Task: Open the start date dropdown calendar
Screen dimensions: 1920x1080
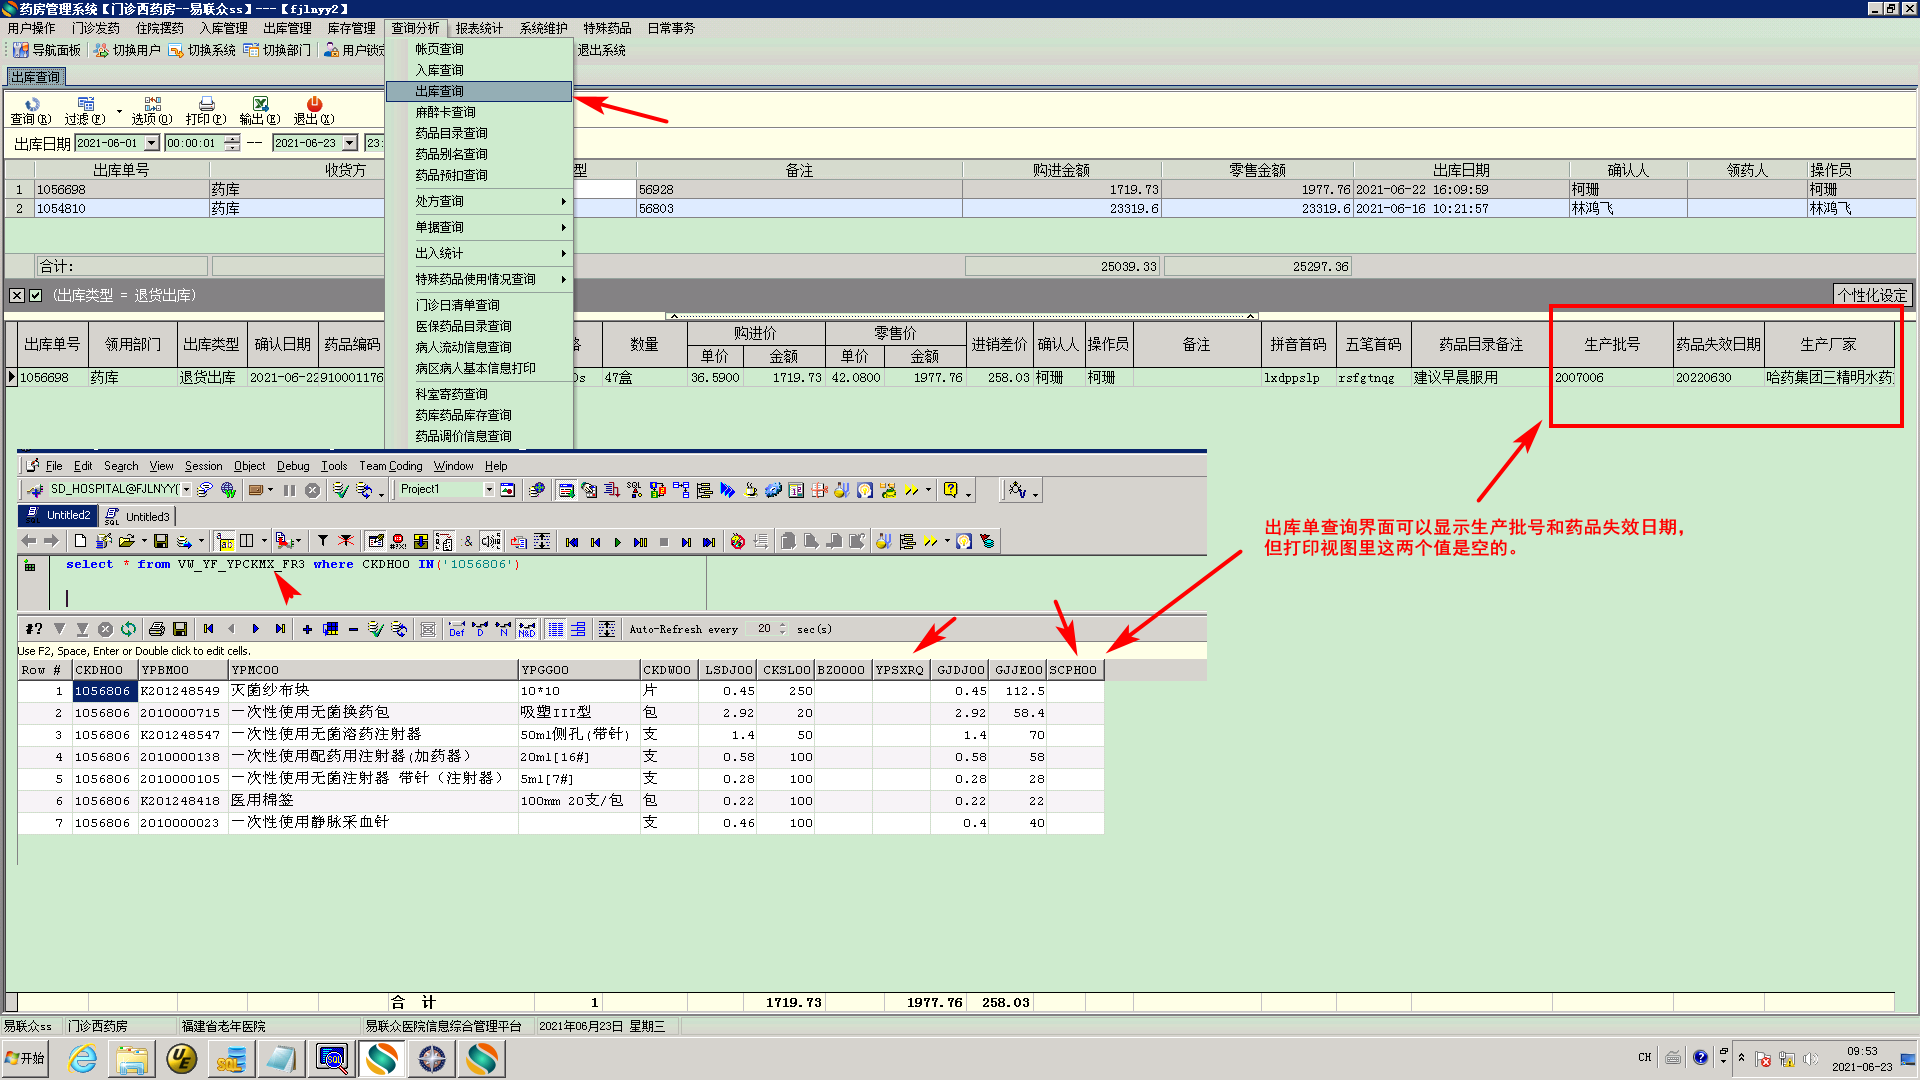Action: coord(152,144)
